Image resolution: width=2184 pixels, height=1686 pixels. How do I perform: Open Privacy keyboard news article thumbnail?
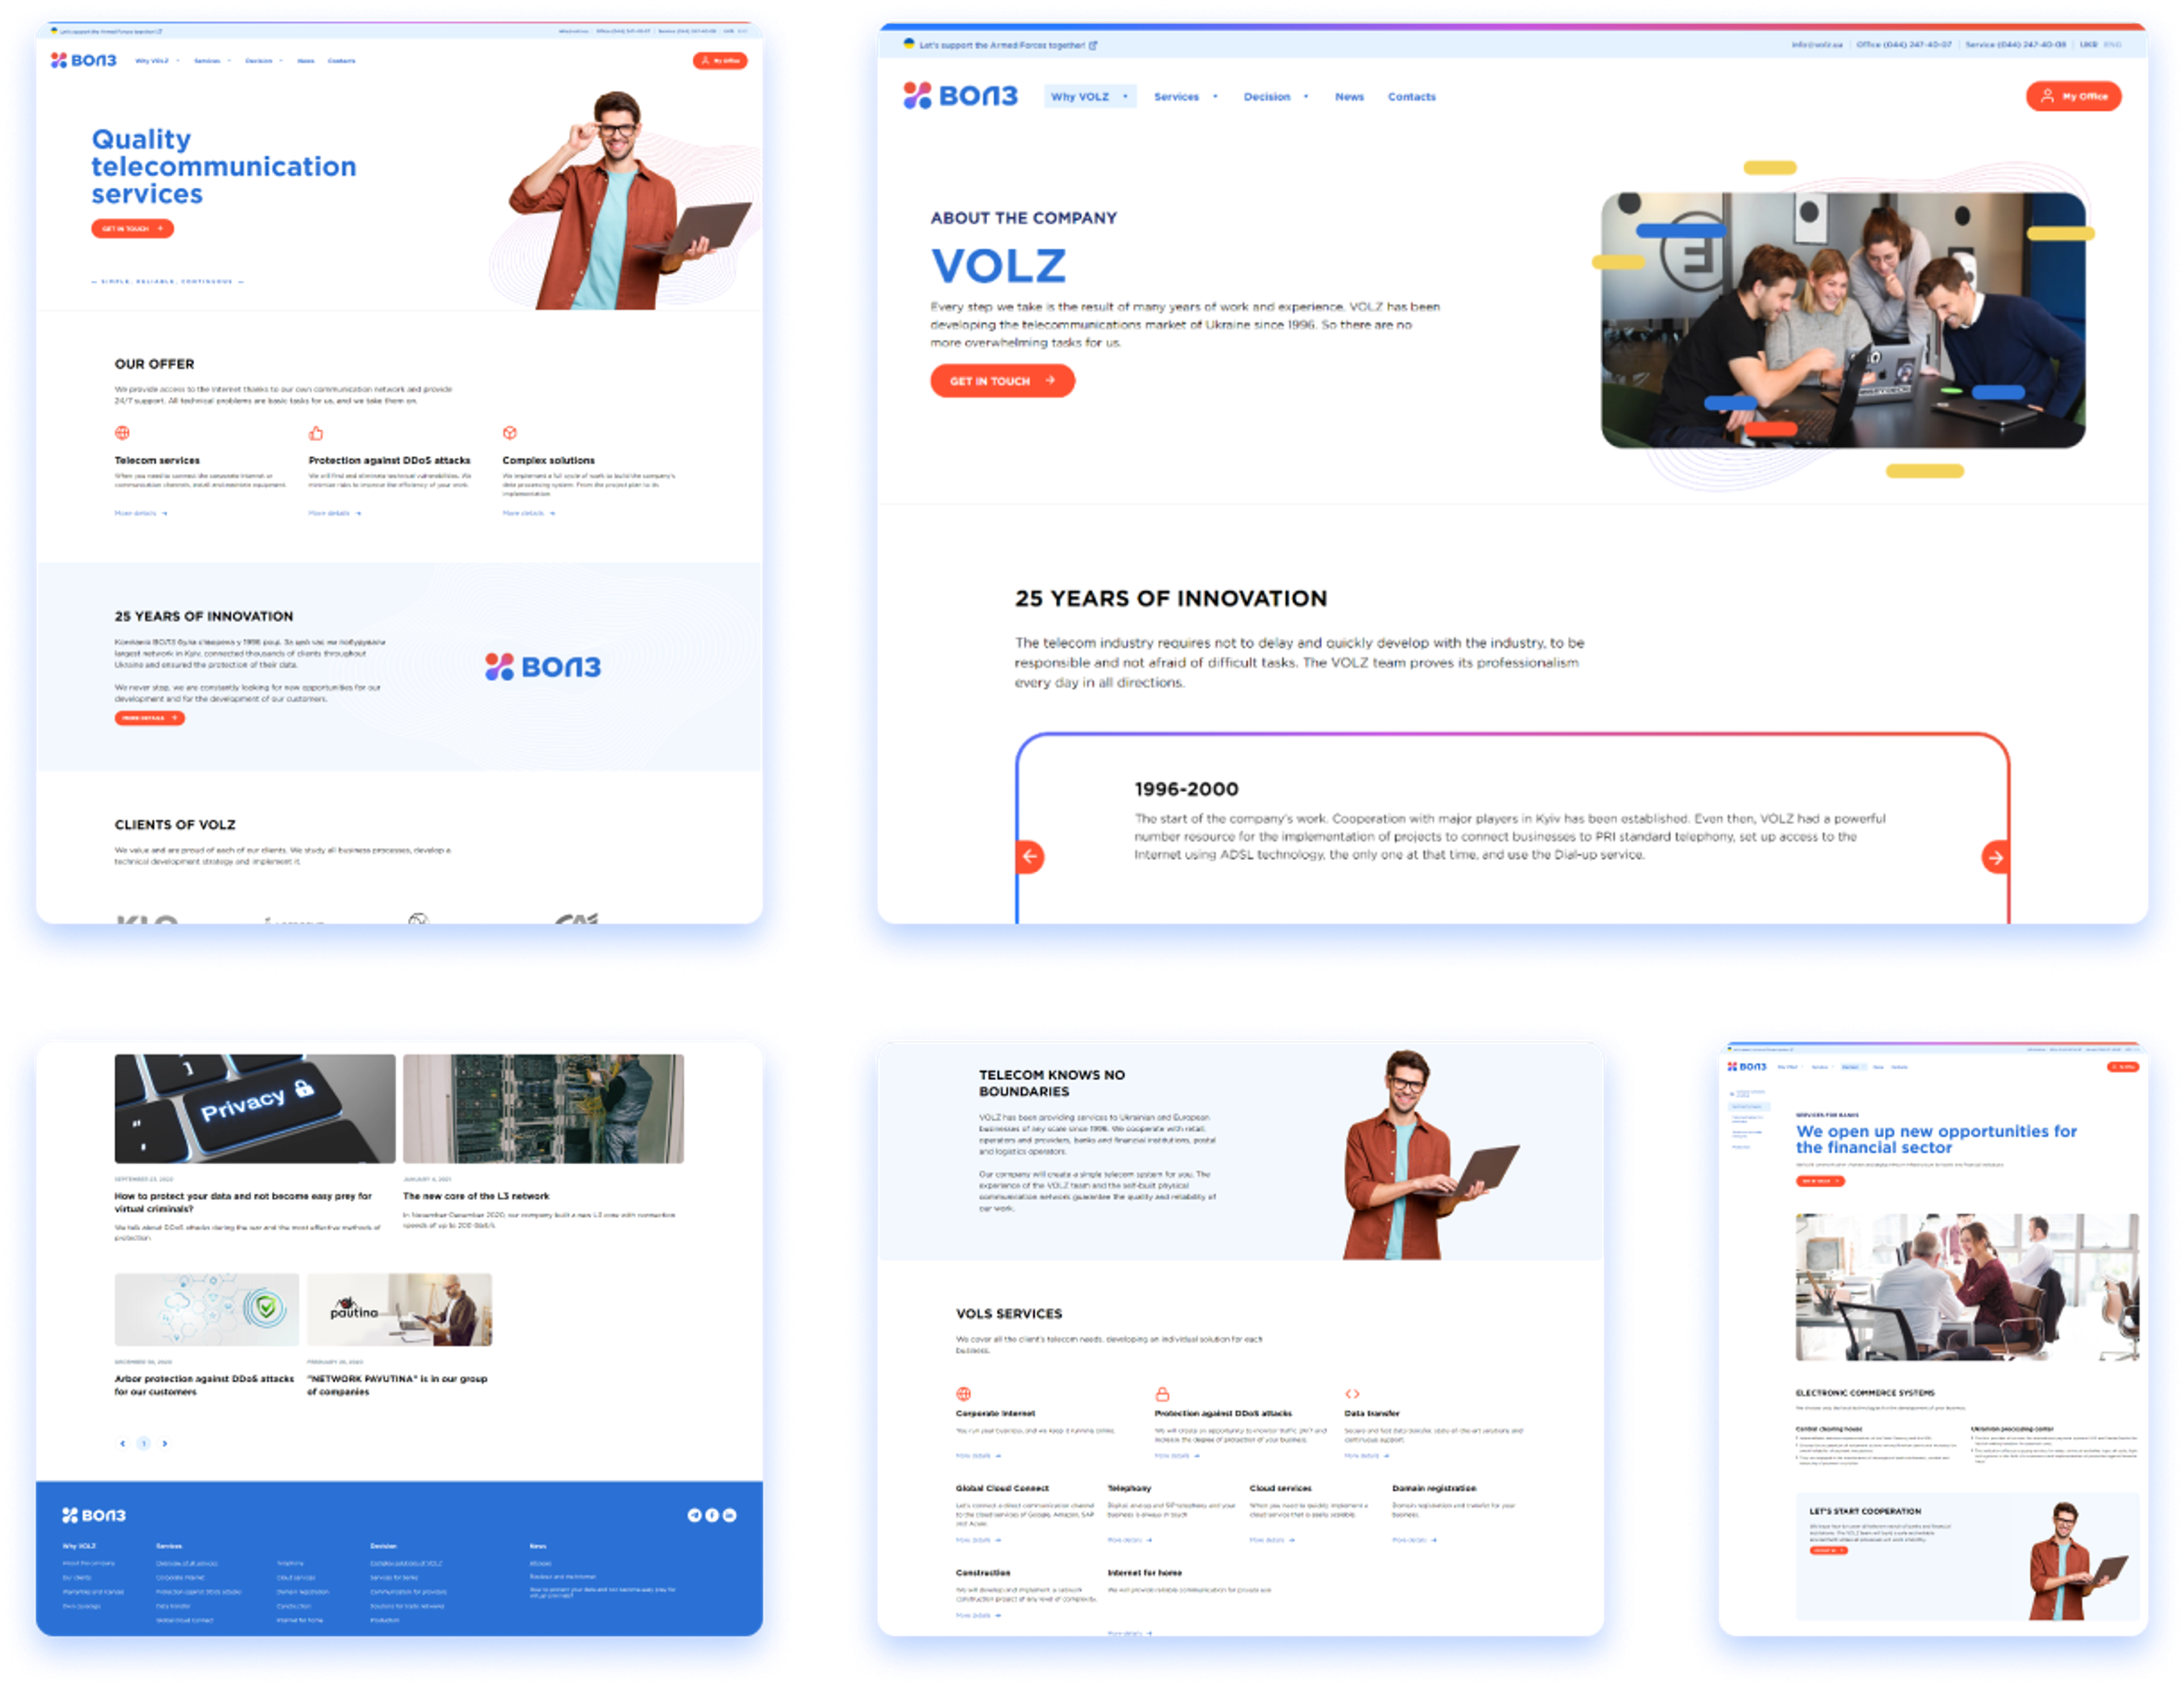pos(255,1108)
